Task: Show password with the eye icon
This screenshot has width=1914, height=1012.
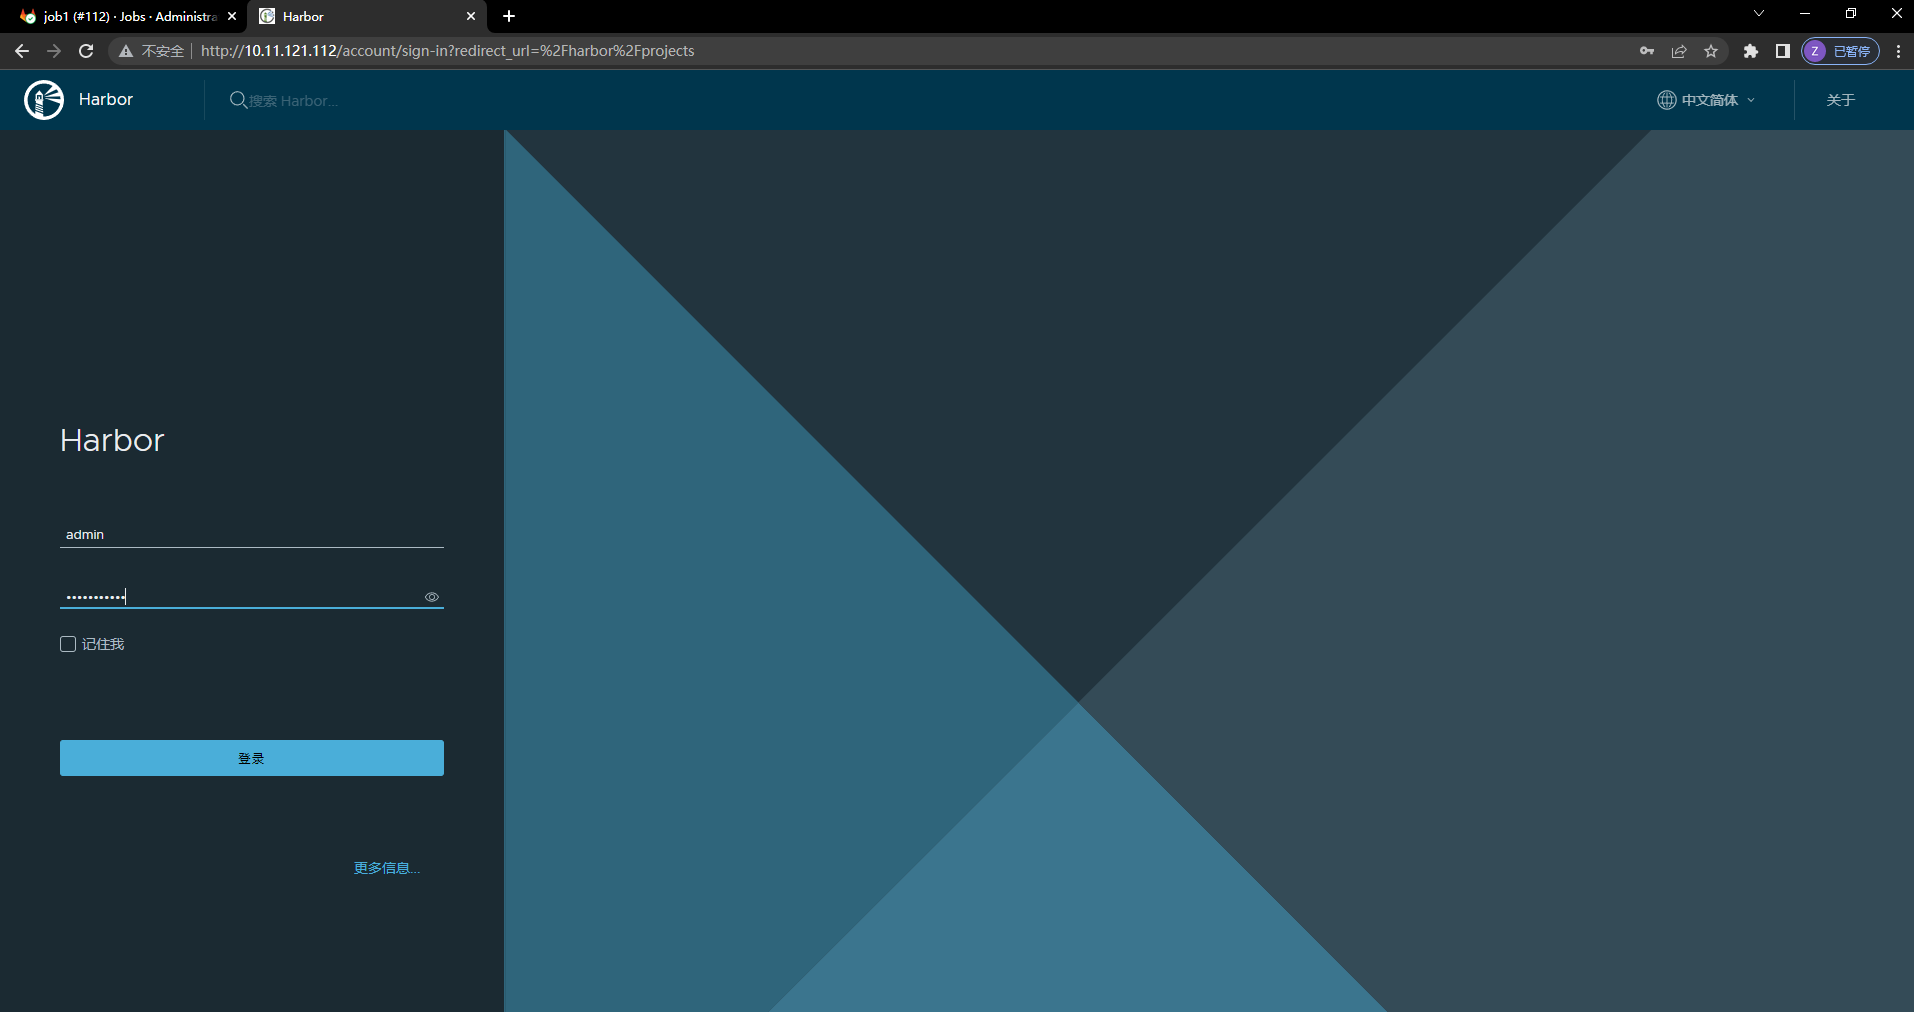Action: (x=432, y=597)
